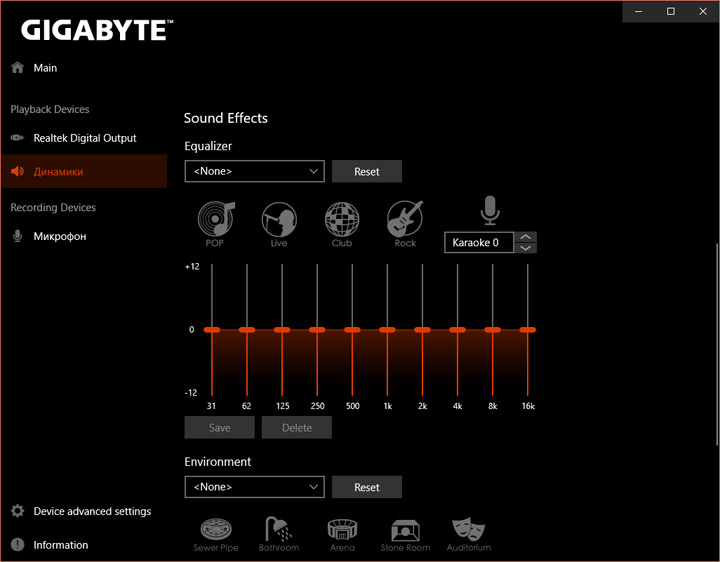Reset the Environment settings
The image size is (720, 562).
[x=367, y=487]
